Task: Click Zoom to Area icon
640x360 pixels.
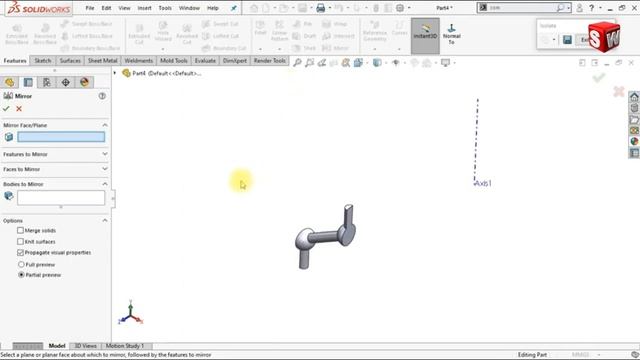Action: (310, 62)
